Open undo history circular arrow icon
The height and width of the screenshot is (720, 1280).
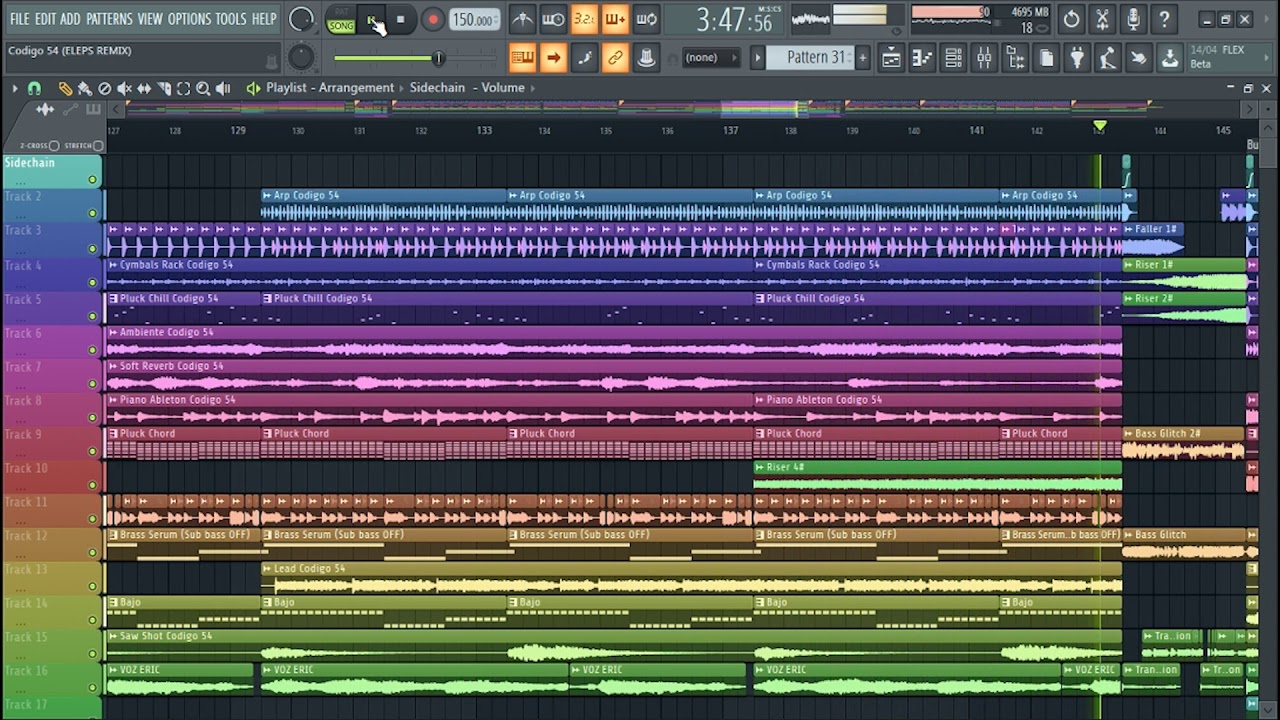pyautogui.click(x=1071, y=19)
